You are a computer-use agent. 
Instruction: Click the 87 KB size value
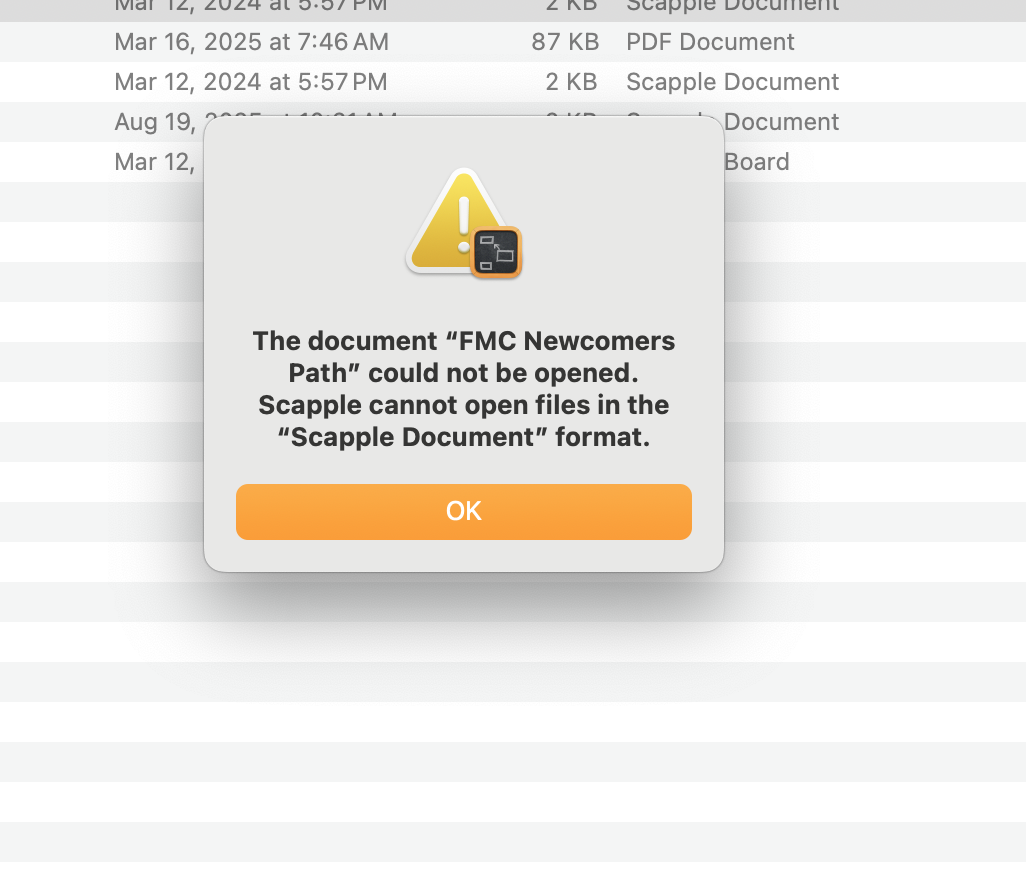coord(566,42)
